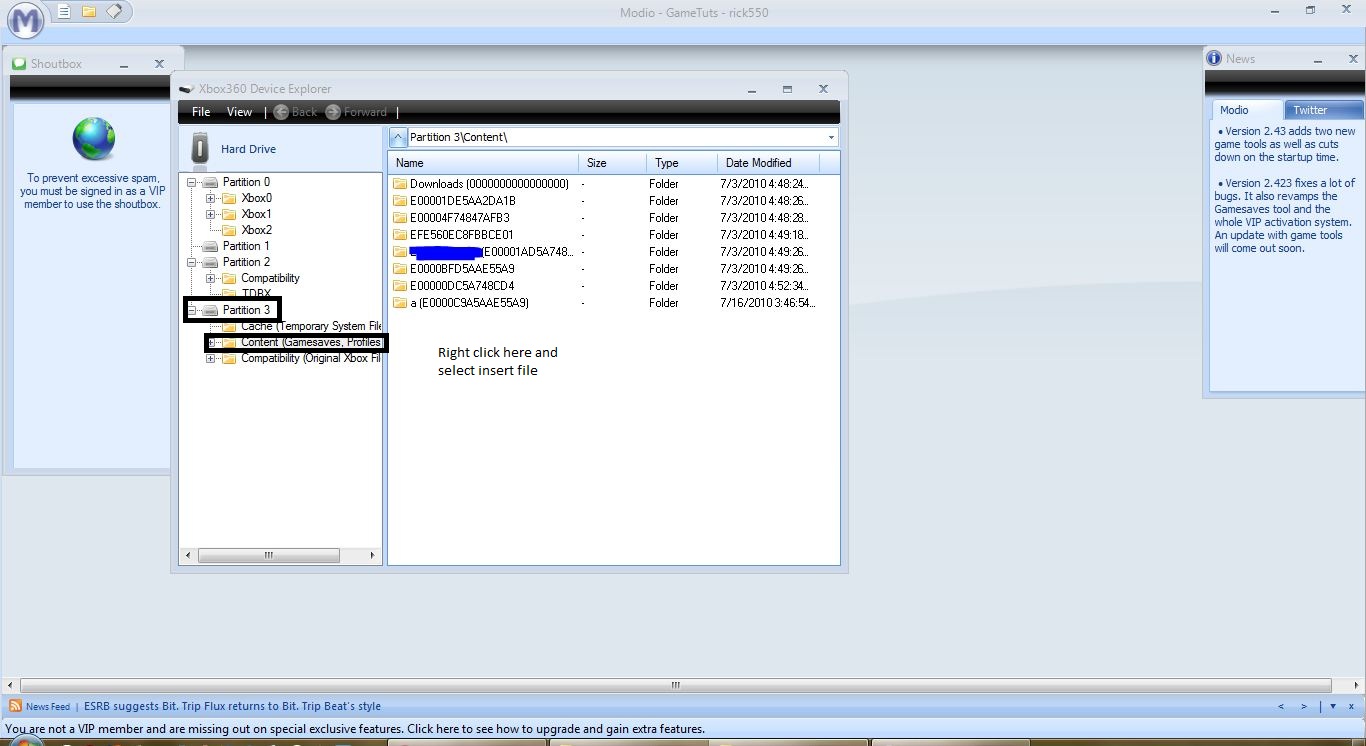Image resolution: width=1366 pixels, height=746 pixels.
Task: Click the up-directory arrow beside path bar
Action: pyautogui.click(x=397, y=137)
